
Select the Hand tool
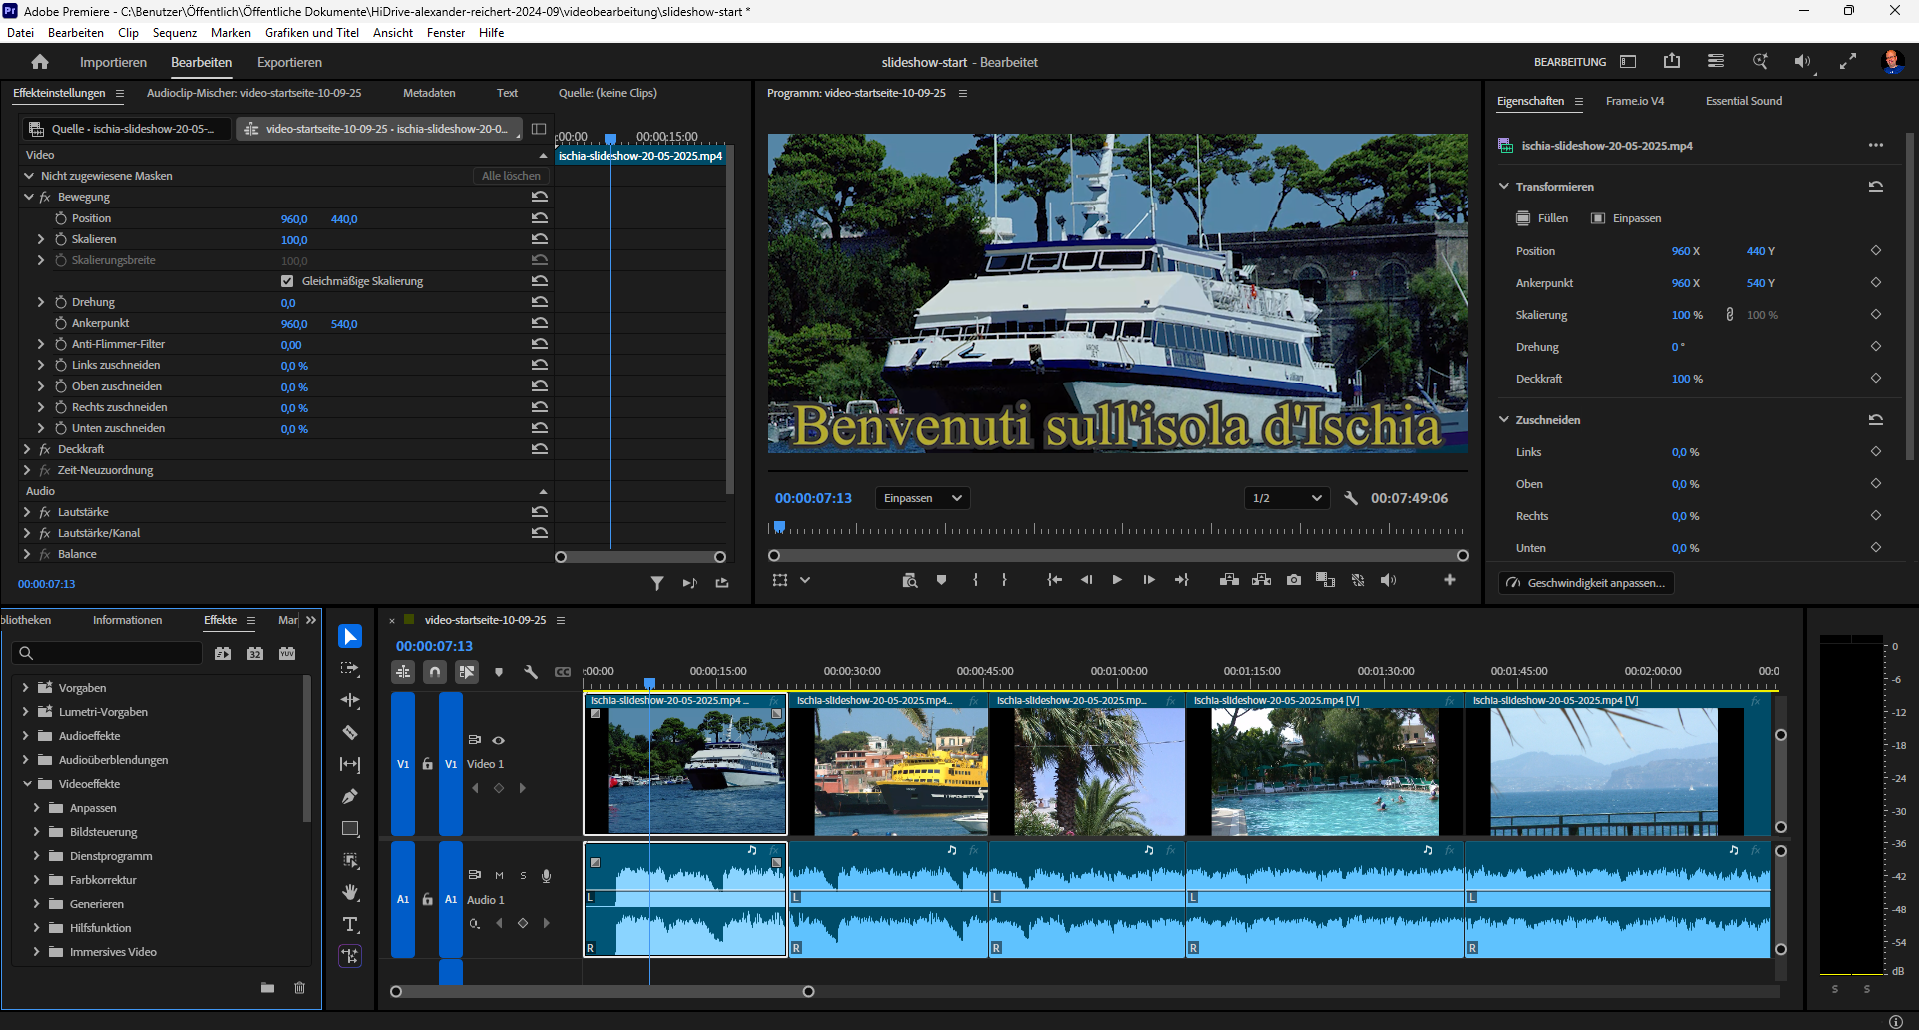tap(350, 892)
